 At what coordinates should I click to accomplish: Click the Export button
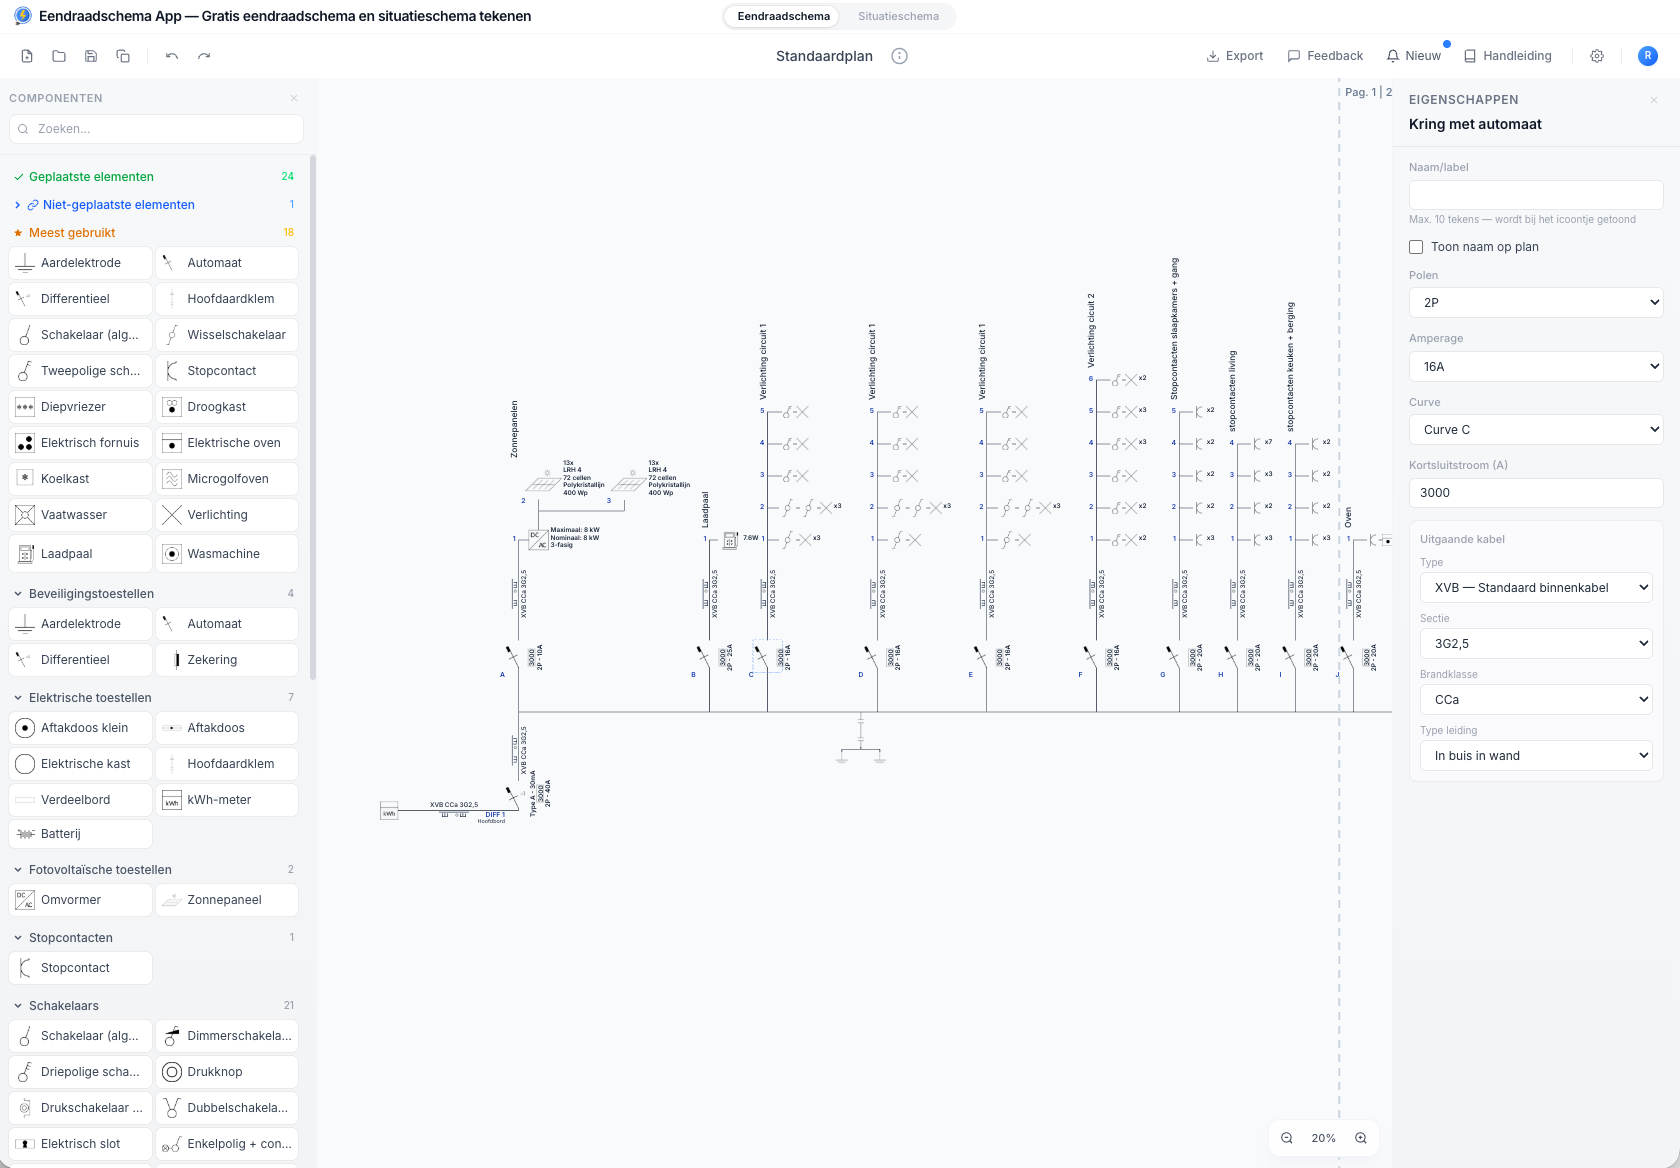[x=1235, y=56]
